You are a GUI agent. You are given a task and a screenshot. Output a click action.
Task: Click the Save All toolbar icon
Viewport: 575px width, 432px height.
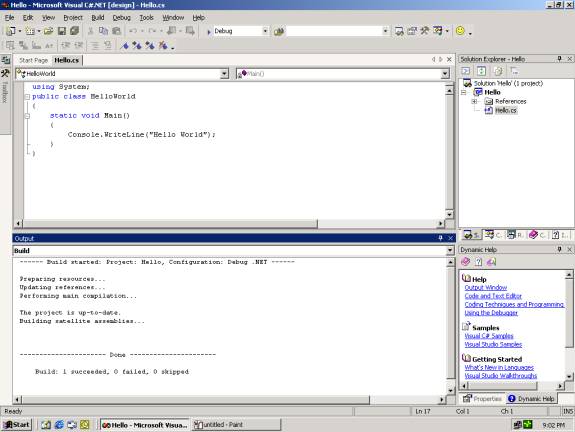74,31
